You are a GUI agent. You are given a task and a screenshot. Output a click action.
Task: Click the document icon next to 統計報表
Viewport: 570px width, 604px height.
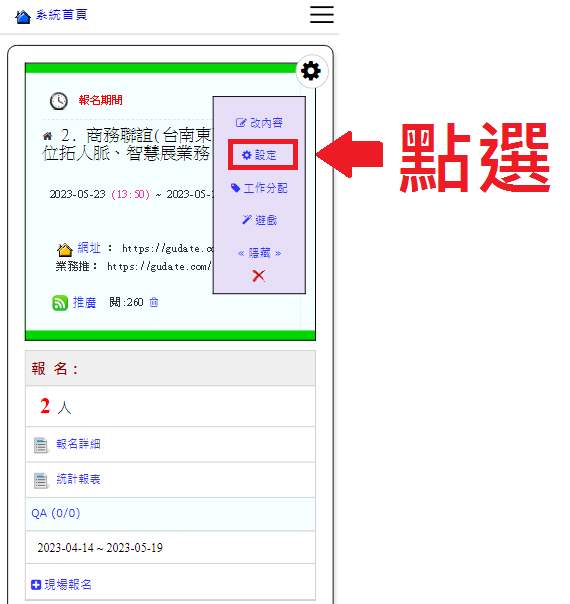pyautogui.click(x=40, y=480)
